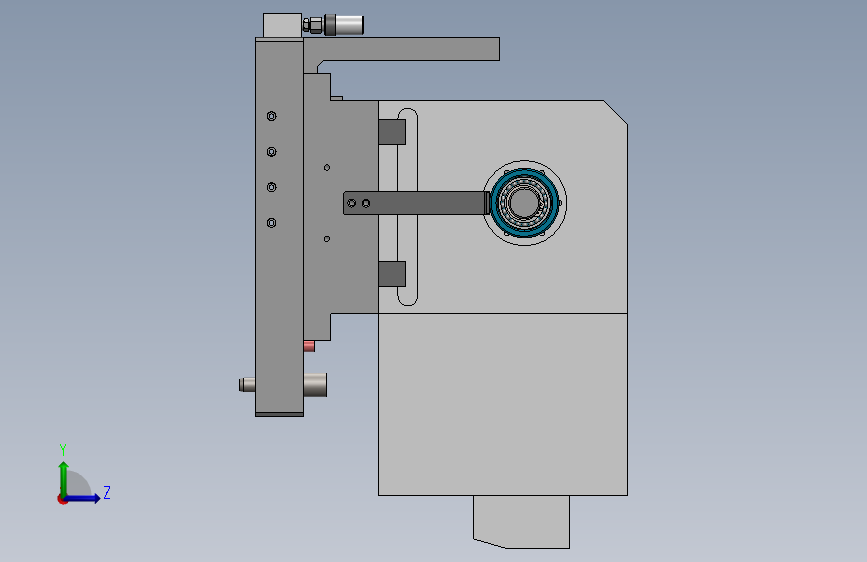Select the hex nut beside the top cylinder
This screenshot has height=562, width=867.
click(315, 25)
